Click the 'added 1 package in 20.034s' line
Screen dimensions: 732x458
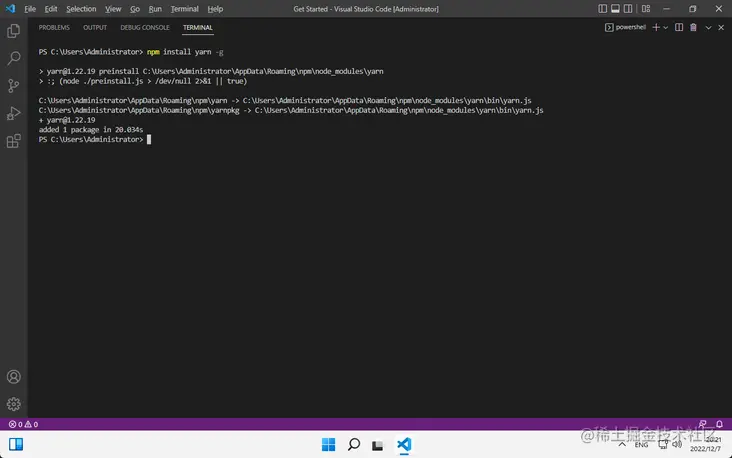(x=91, y=130)
